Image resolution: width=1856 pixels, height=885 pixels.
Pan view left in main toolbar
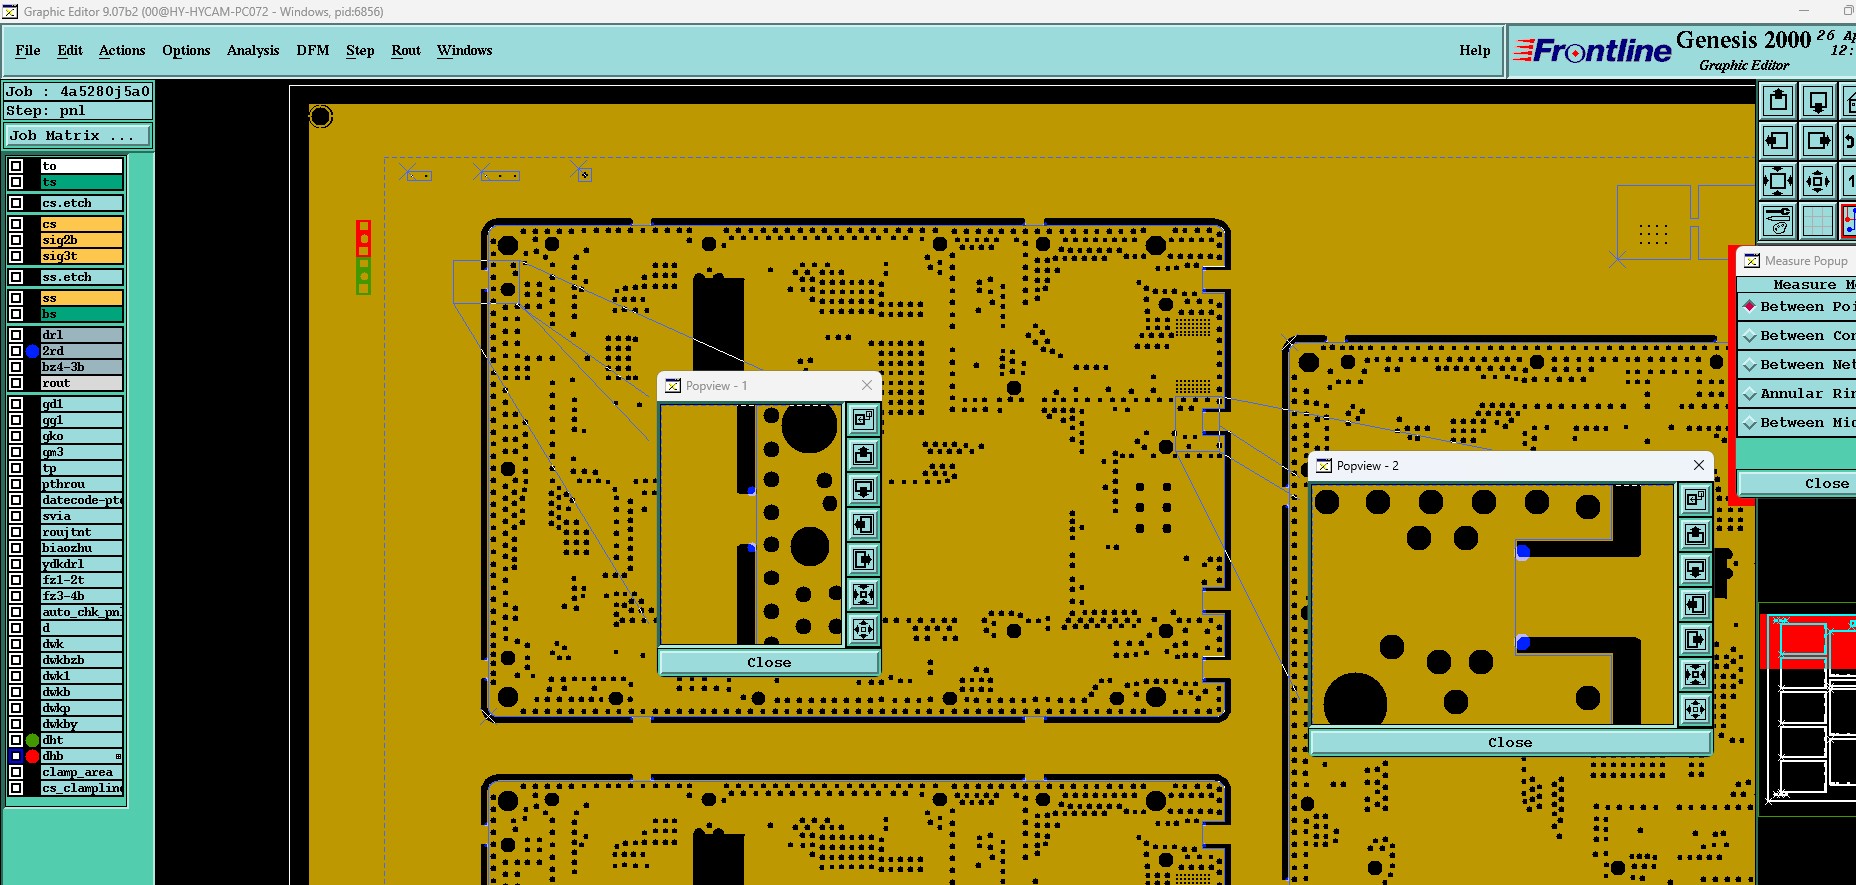(x=1778, y=141)
